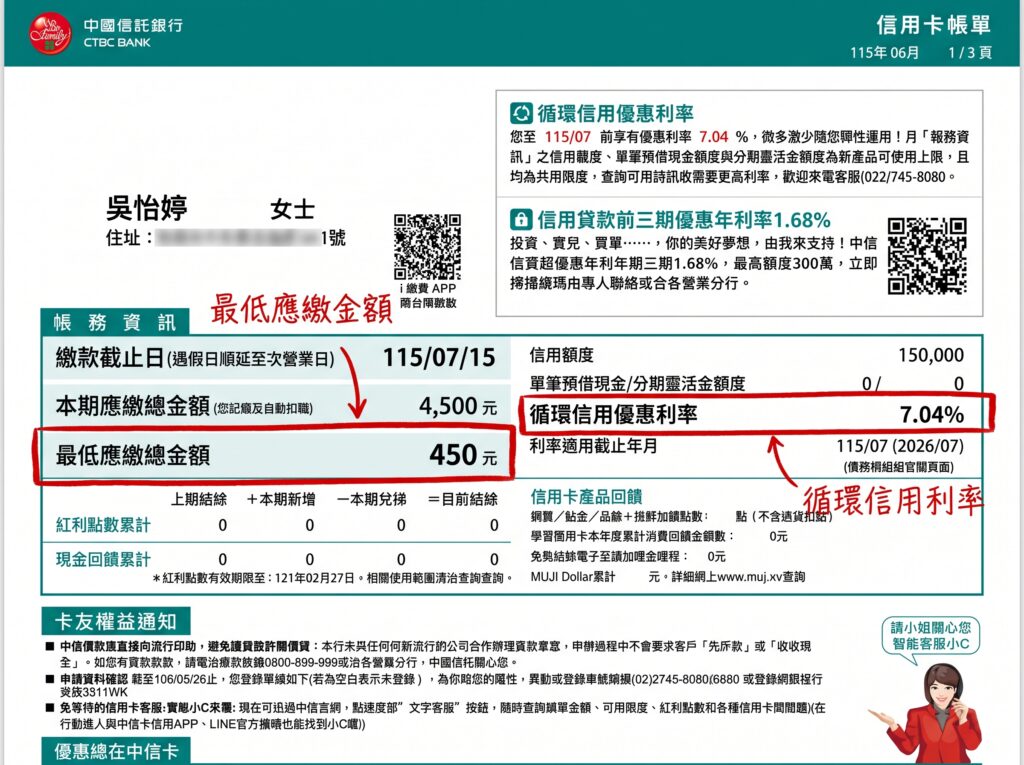Image resolution: width=1024 pixels, height=765 pixels.
Task: Click the 信用貸款前三期優惠年利率1.68% heading
Action: (684, 220)
